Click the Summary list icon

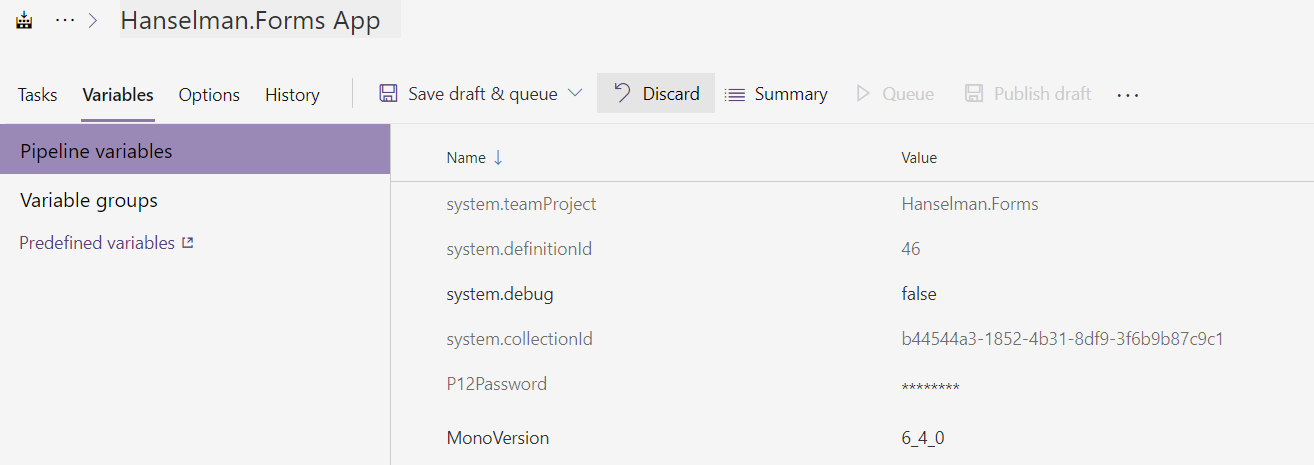[x=735, y=95]
